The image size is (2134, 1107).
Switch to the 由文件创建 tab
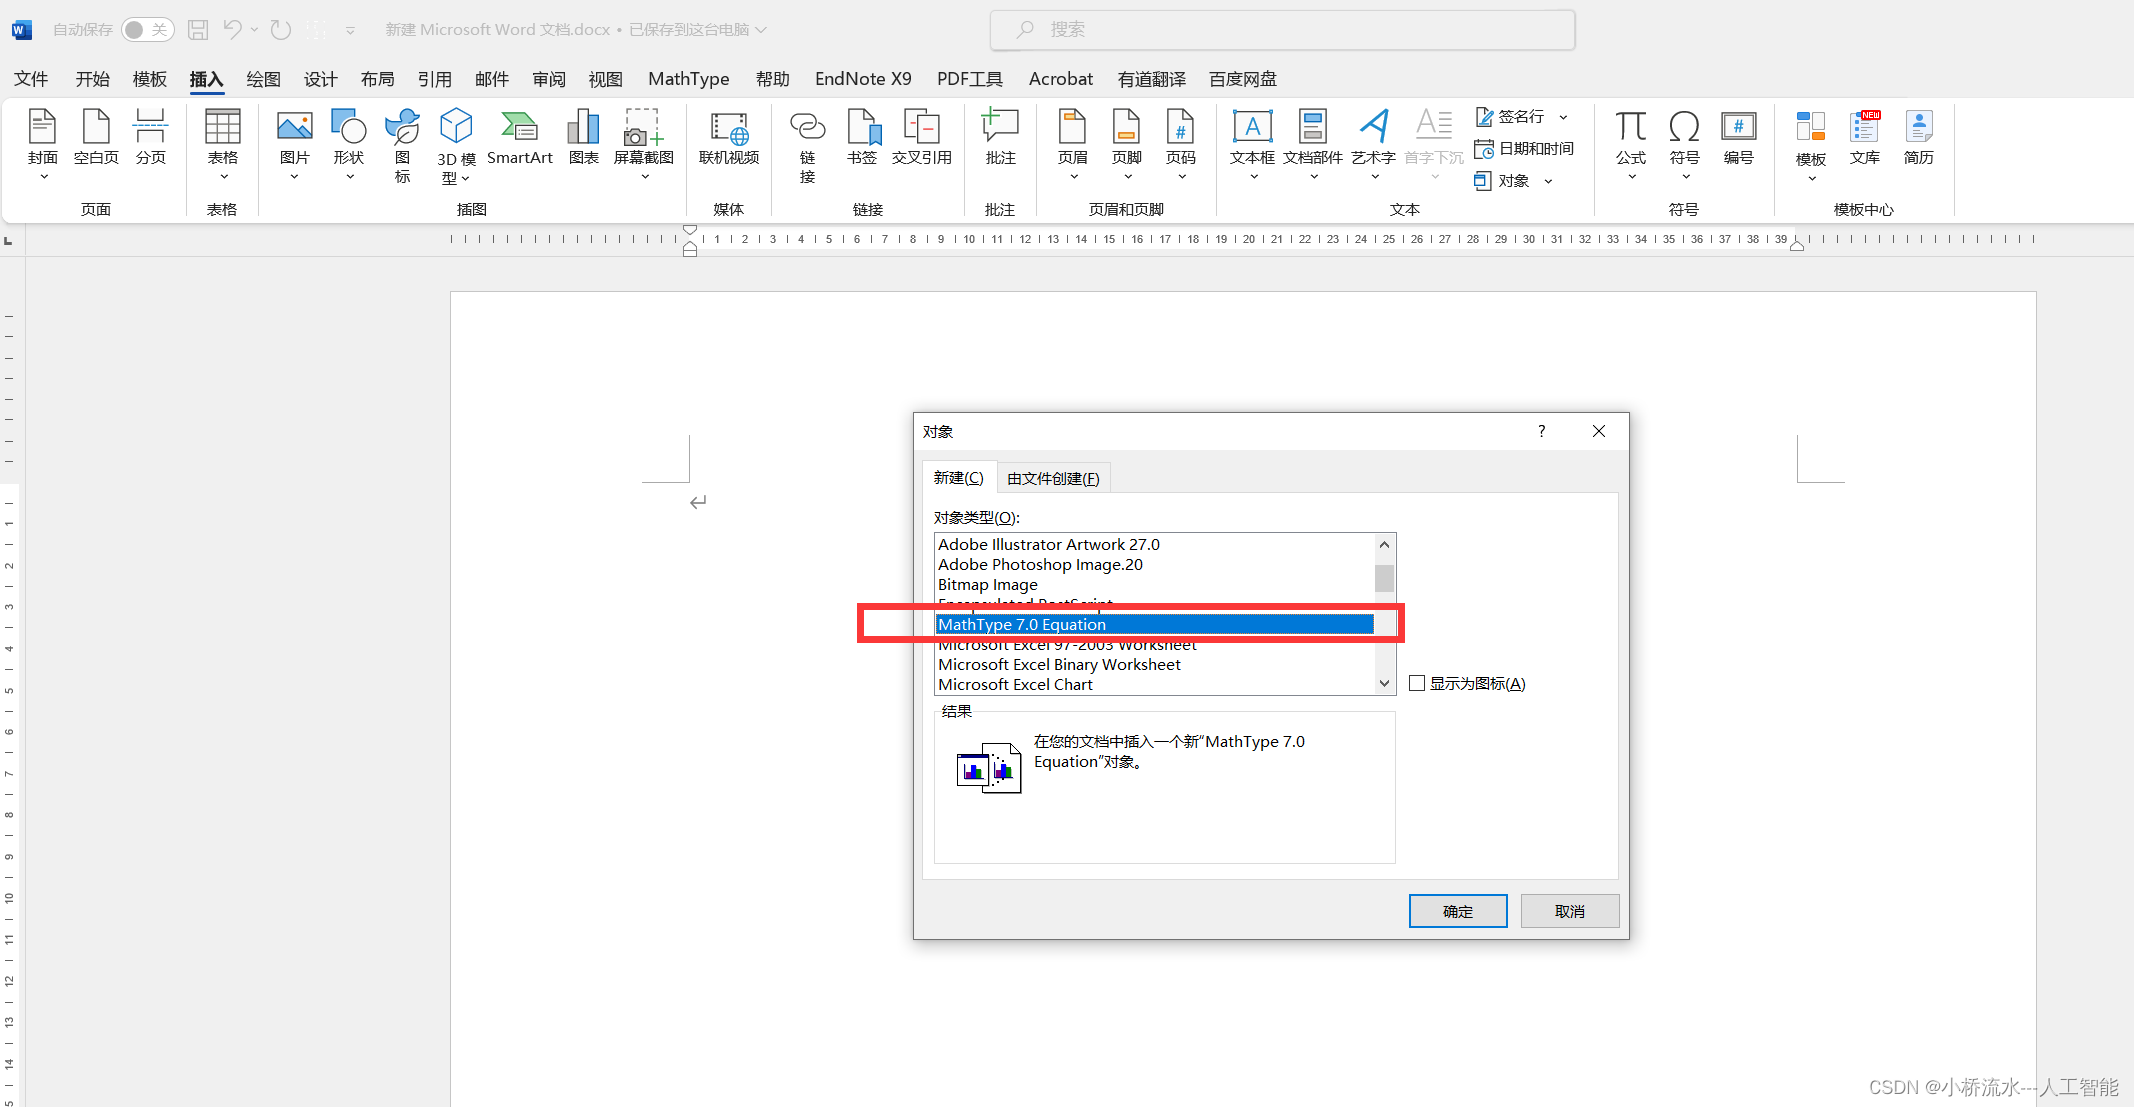pyautogui.click(x=1053, y=479)
